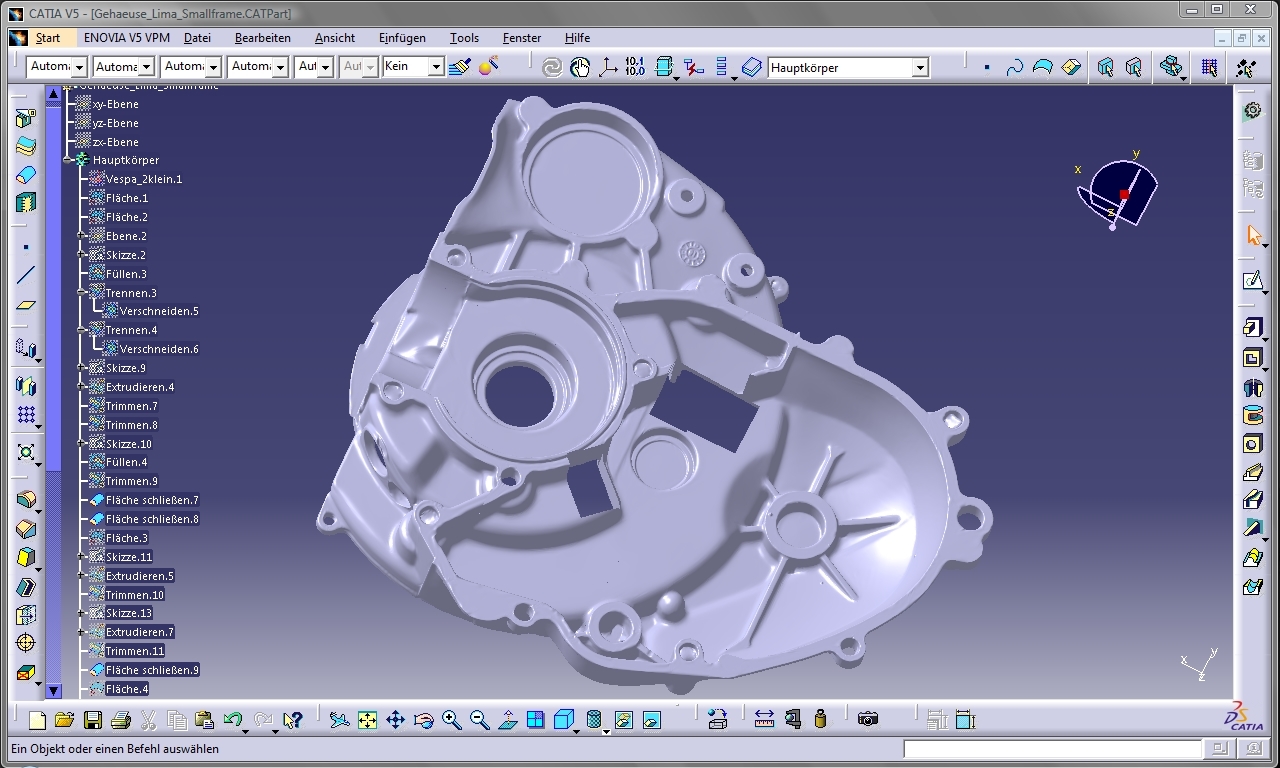Select Fläche schließen.9 in the tree

(x=152, y=670)
